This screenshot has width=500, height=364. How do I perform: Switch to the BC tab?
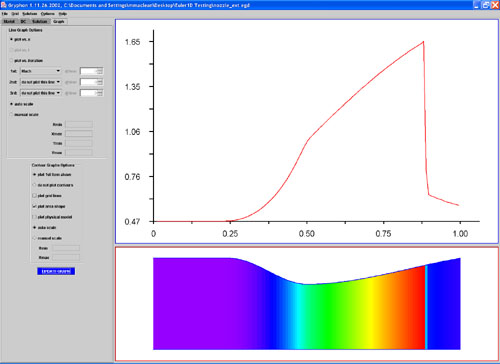23,21
